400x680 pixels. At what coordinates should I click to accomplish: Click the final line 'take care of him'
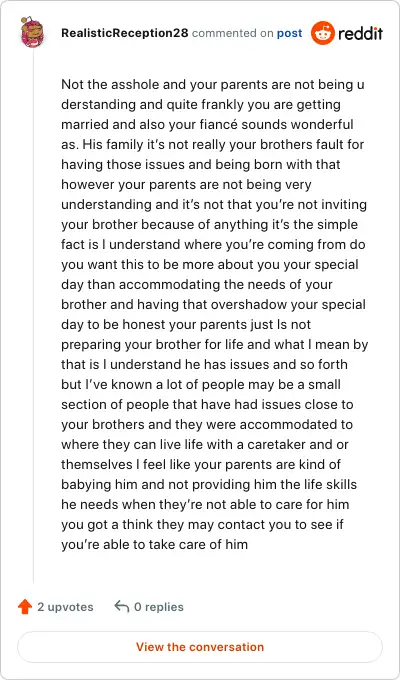198,544
